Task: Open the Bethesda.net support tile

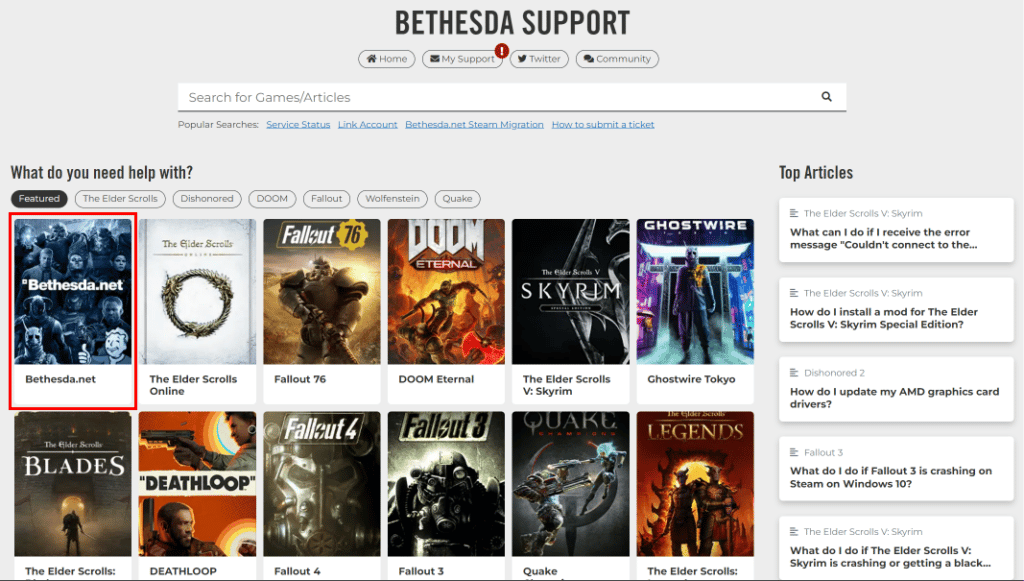Action: pyautogui.click(x=72, y=295)
